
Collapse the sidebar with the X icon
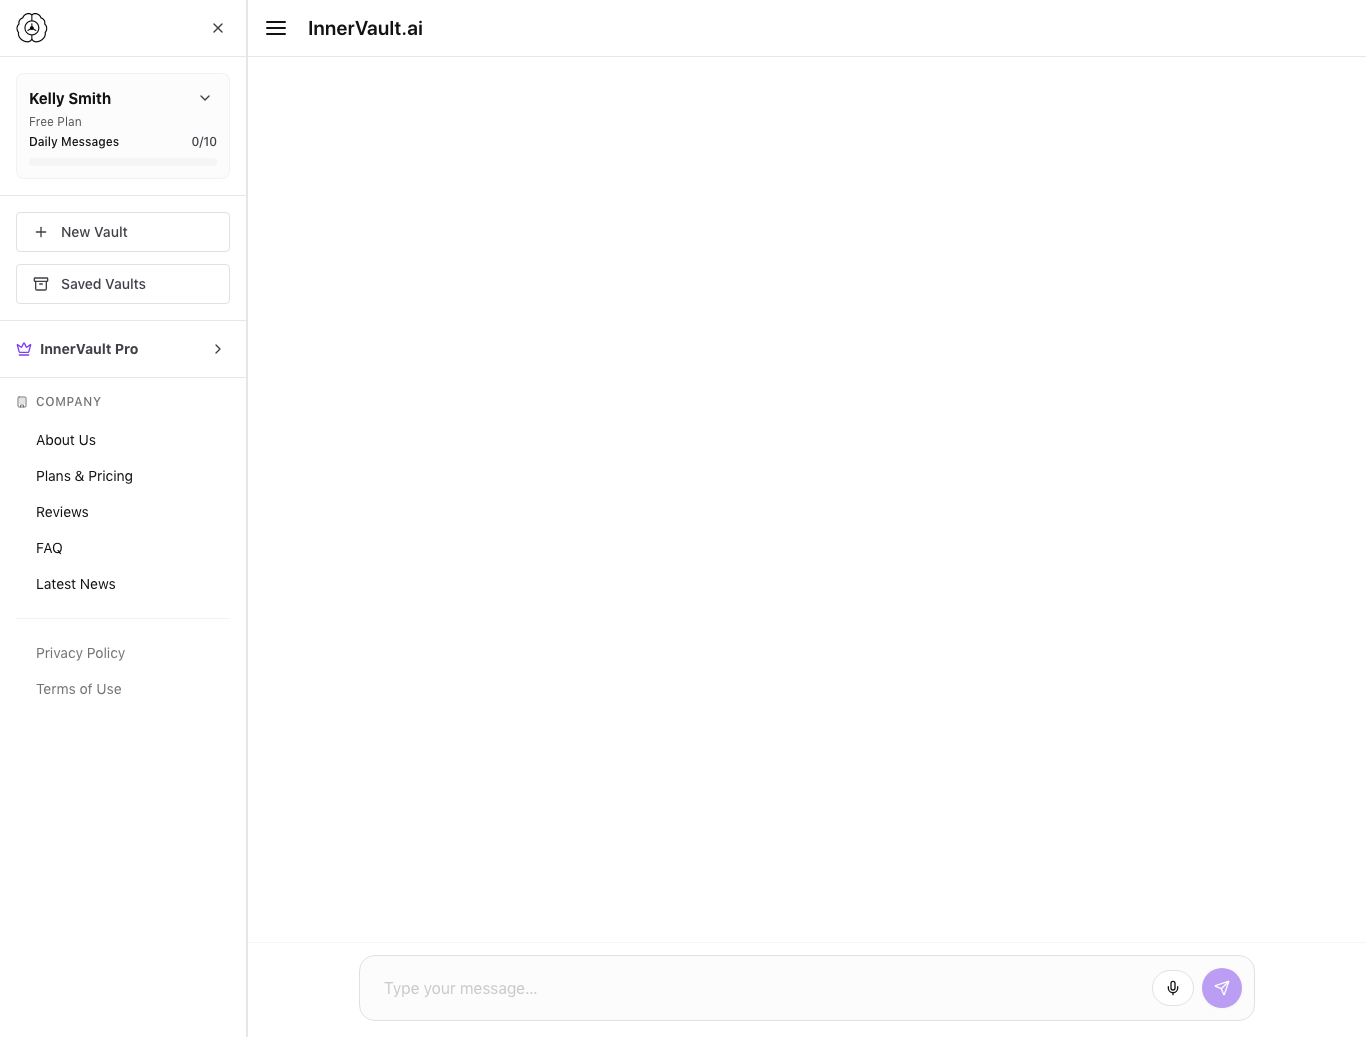coord(218,28)
